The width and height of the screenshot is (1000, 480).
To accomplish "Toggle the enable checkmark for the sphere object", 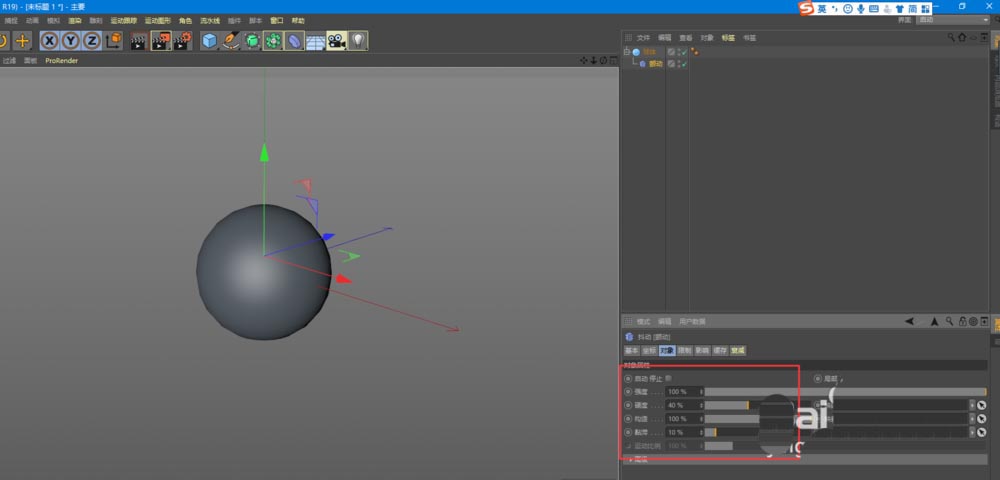I will coord(682,52).
